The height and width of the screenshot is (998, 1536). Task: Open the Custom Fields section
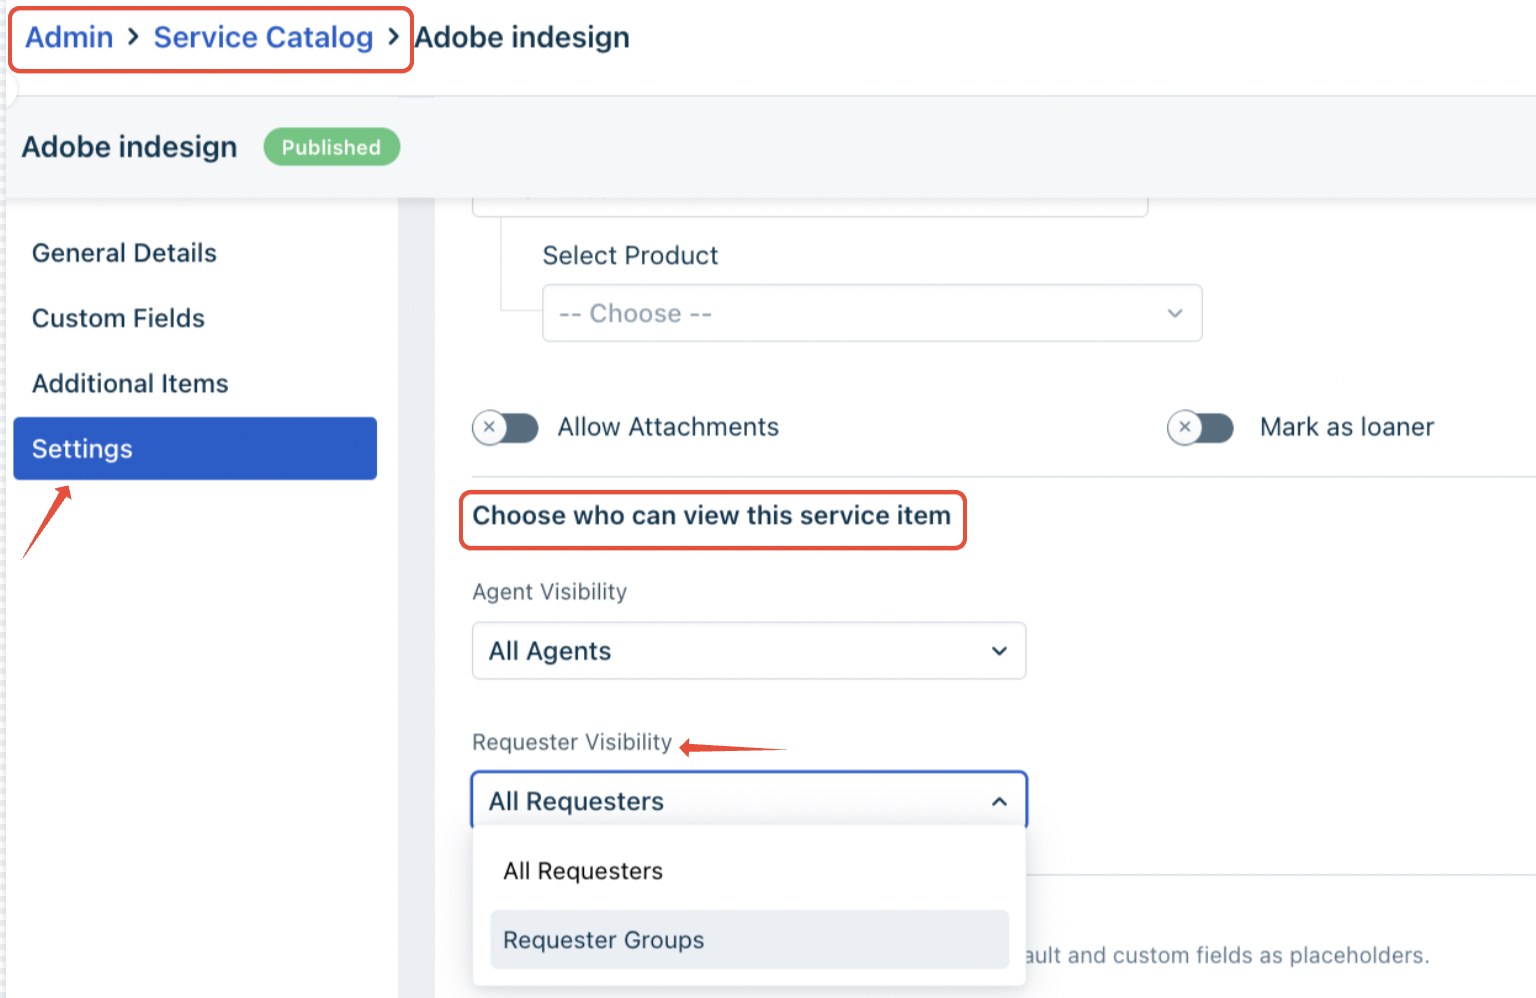coord(118,318)
